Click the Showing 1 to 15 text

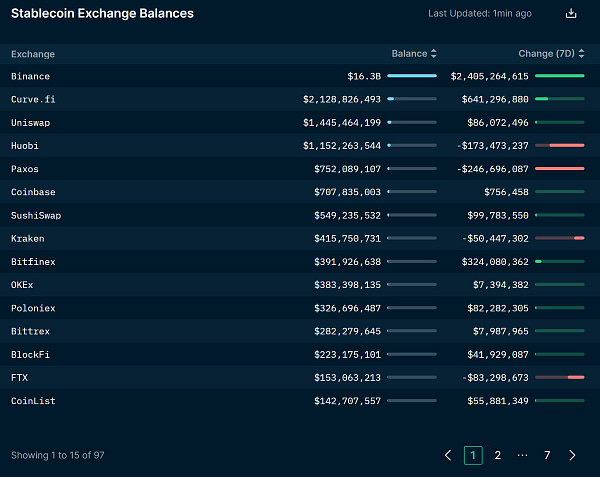[57, 455]
